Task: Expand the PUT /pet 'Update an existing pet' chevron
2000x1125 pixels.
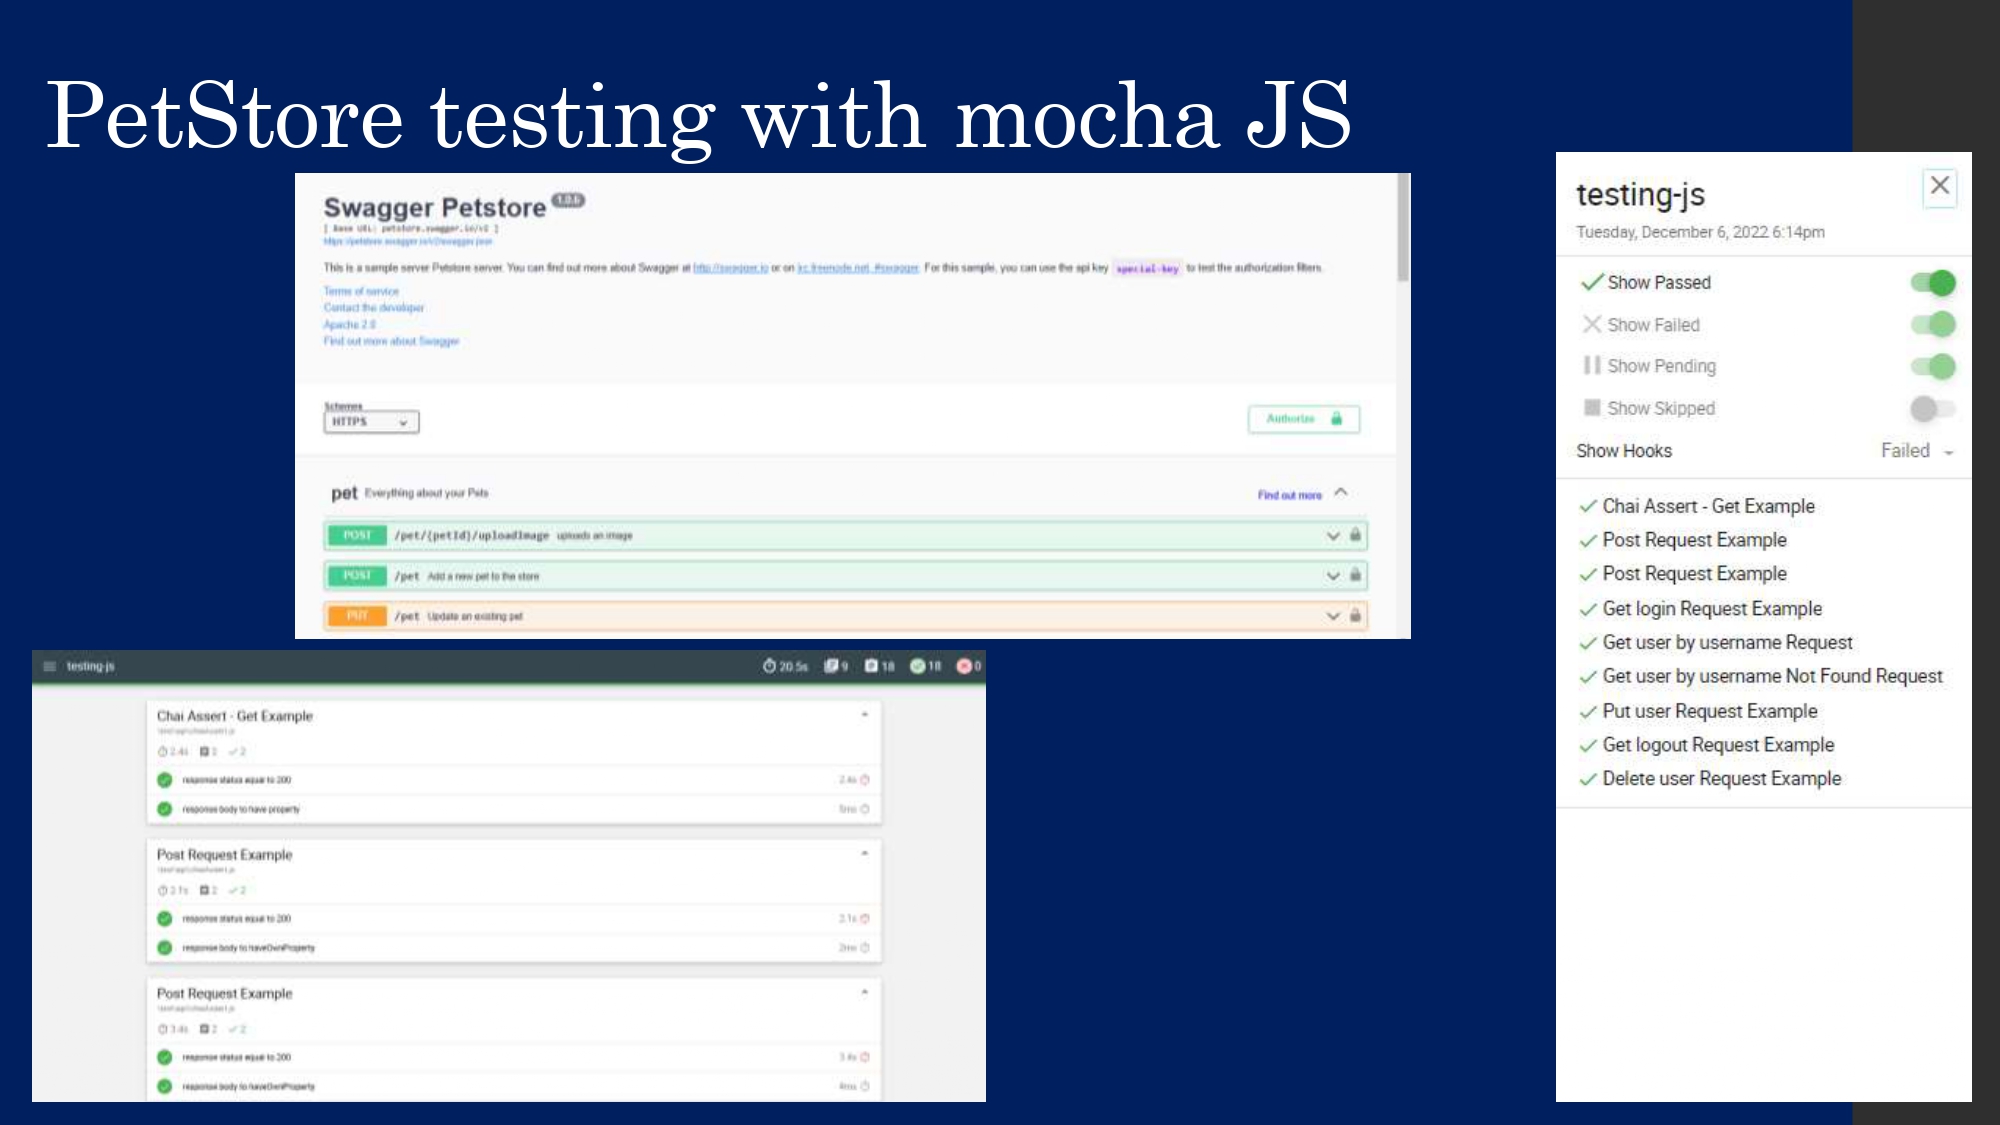Action: (x=1333, y=616)
